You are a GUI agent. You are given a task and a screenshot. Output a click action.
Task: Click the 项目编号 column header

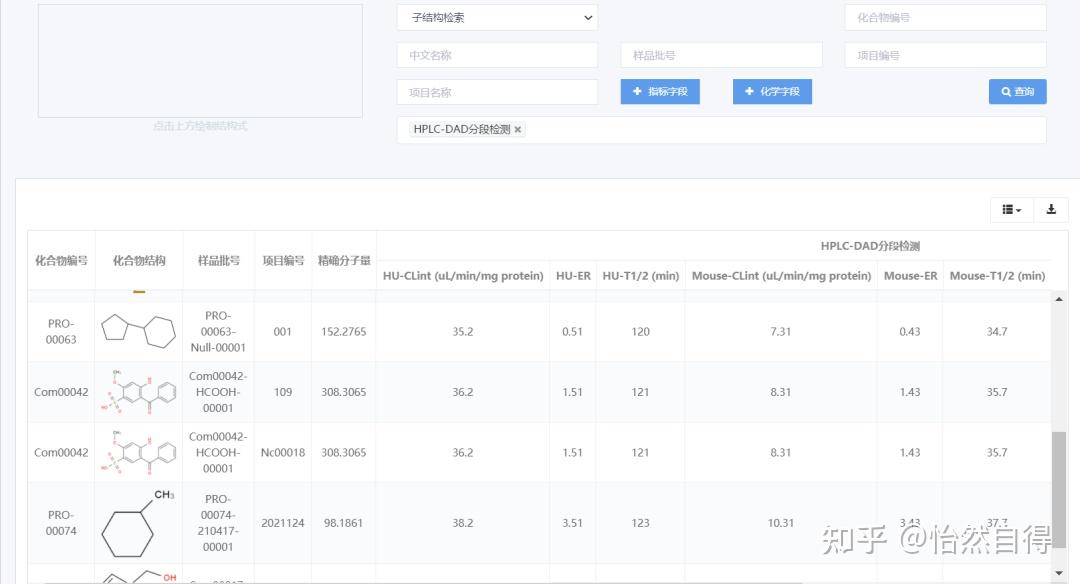pos(283,260)
